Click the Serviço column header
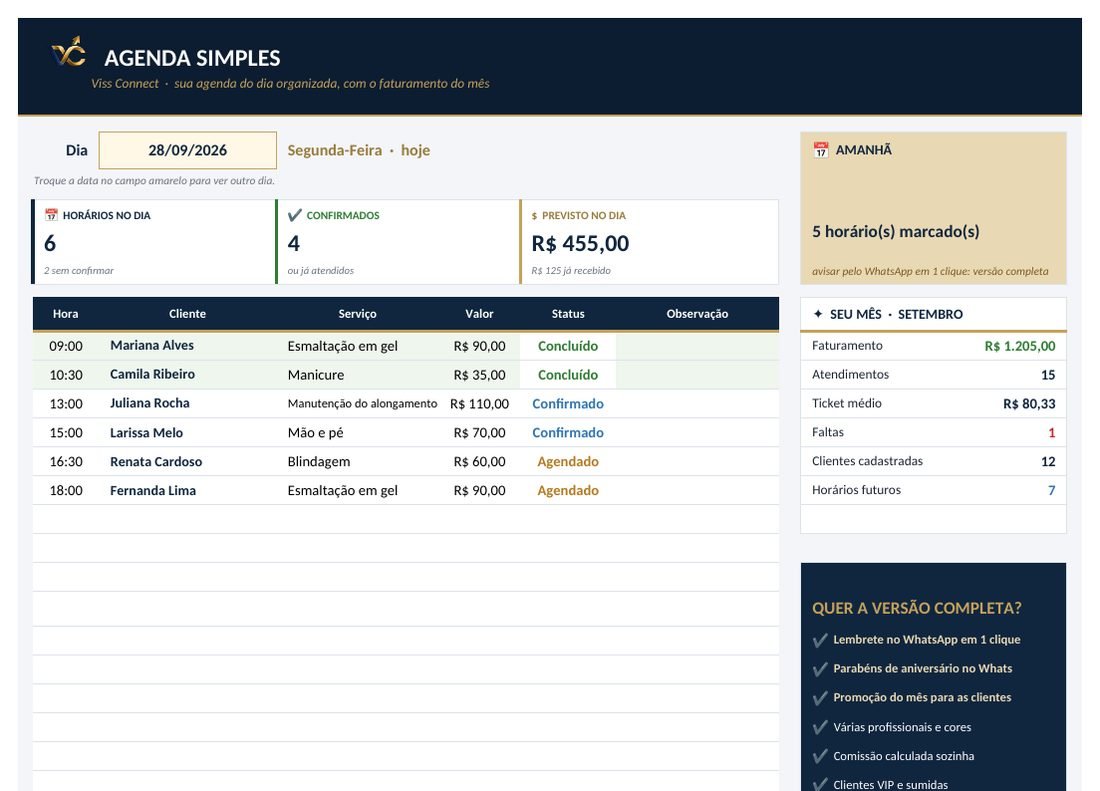Screen dimensions: 1100x791 (x=357, y=313)
